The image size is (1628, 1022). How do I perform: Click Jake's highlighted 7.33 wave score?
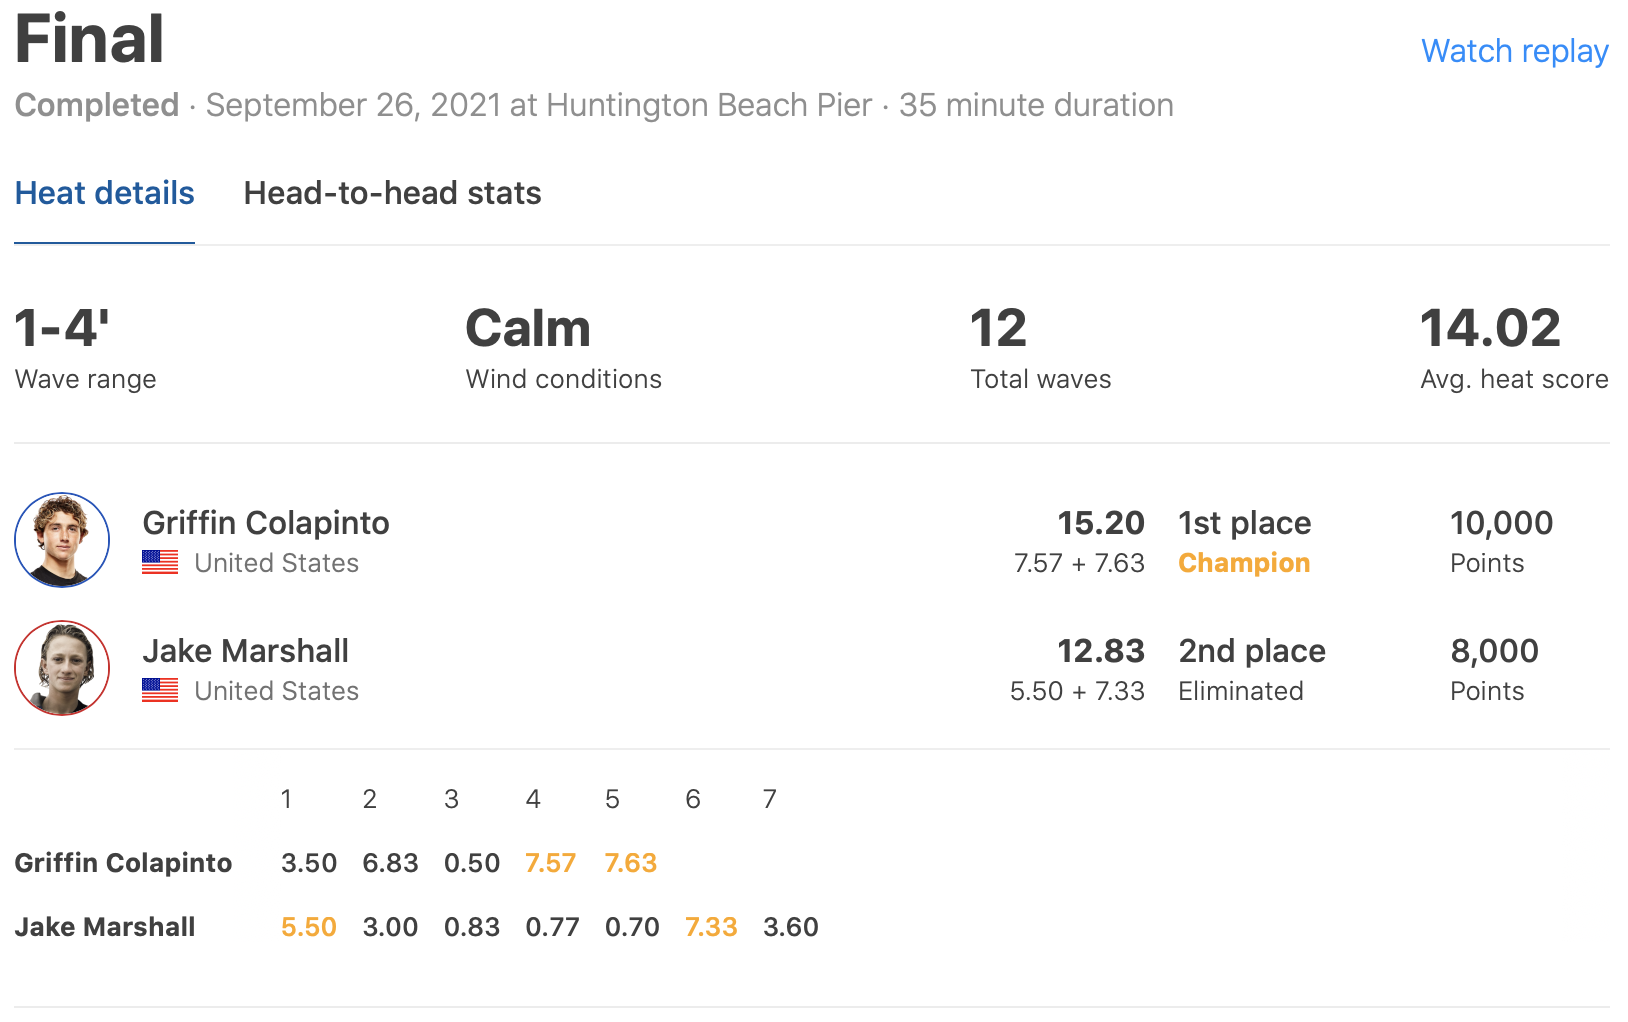click(x=711, y=927)
